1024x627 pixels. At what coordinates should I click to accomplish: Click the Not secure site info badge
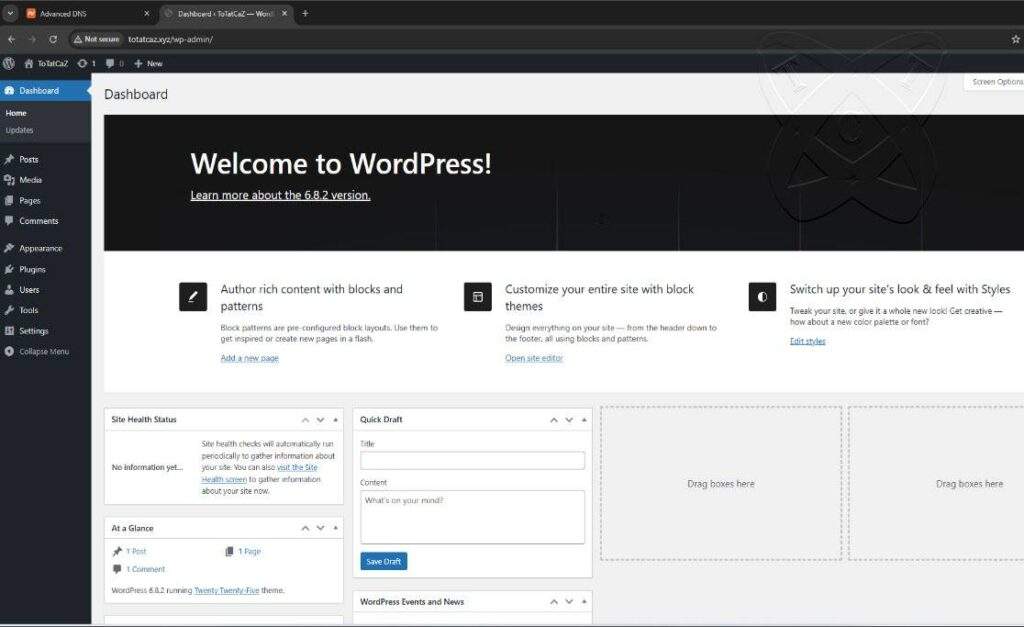[x=97, y=39]
